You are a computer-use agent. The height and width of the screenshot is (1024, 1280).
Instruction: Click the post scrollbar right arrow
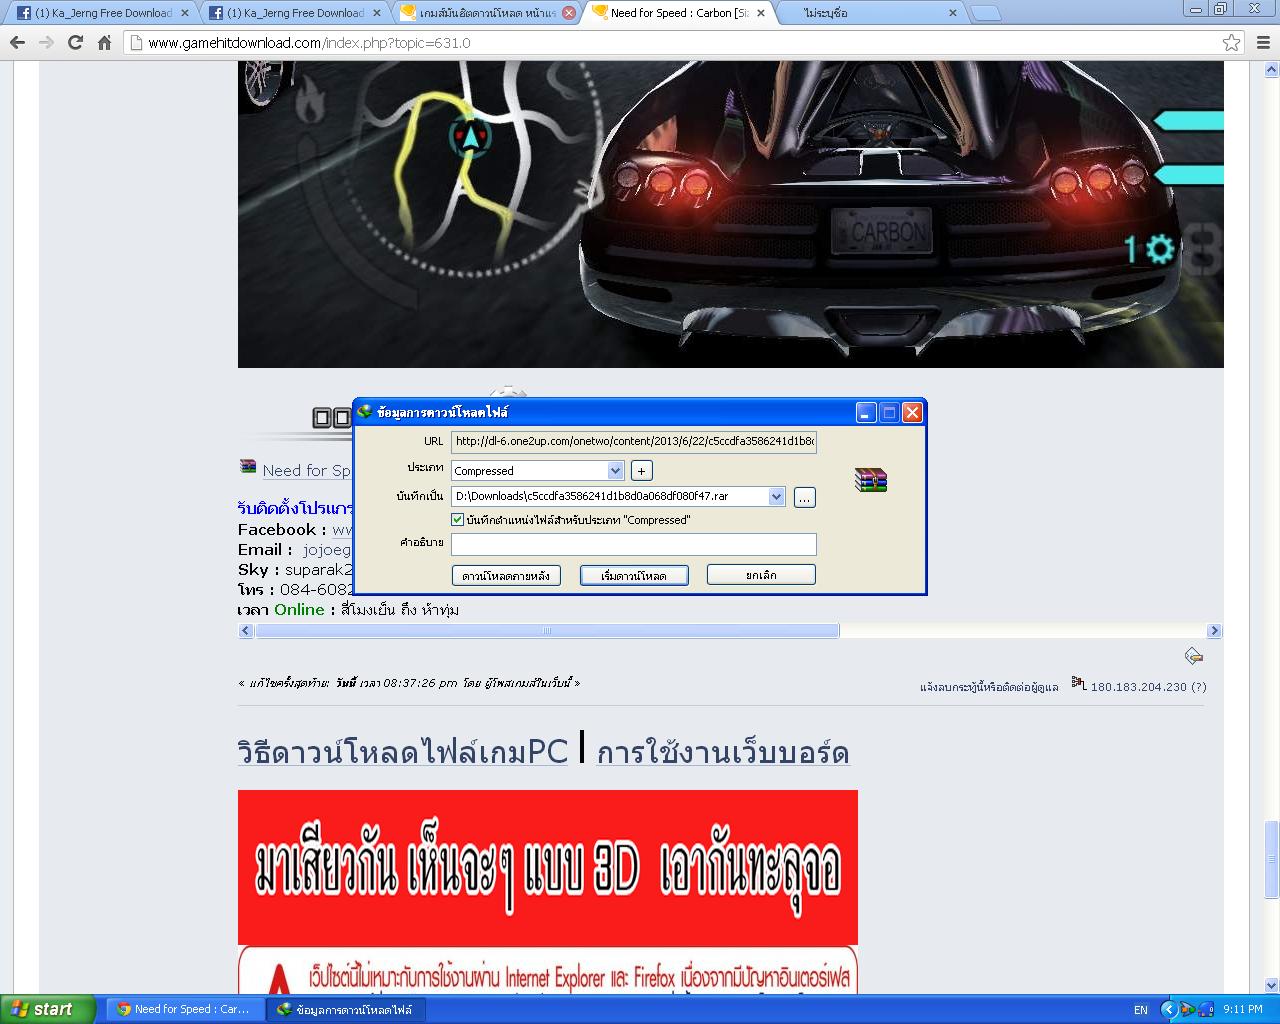pos(1214,631)
